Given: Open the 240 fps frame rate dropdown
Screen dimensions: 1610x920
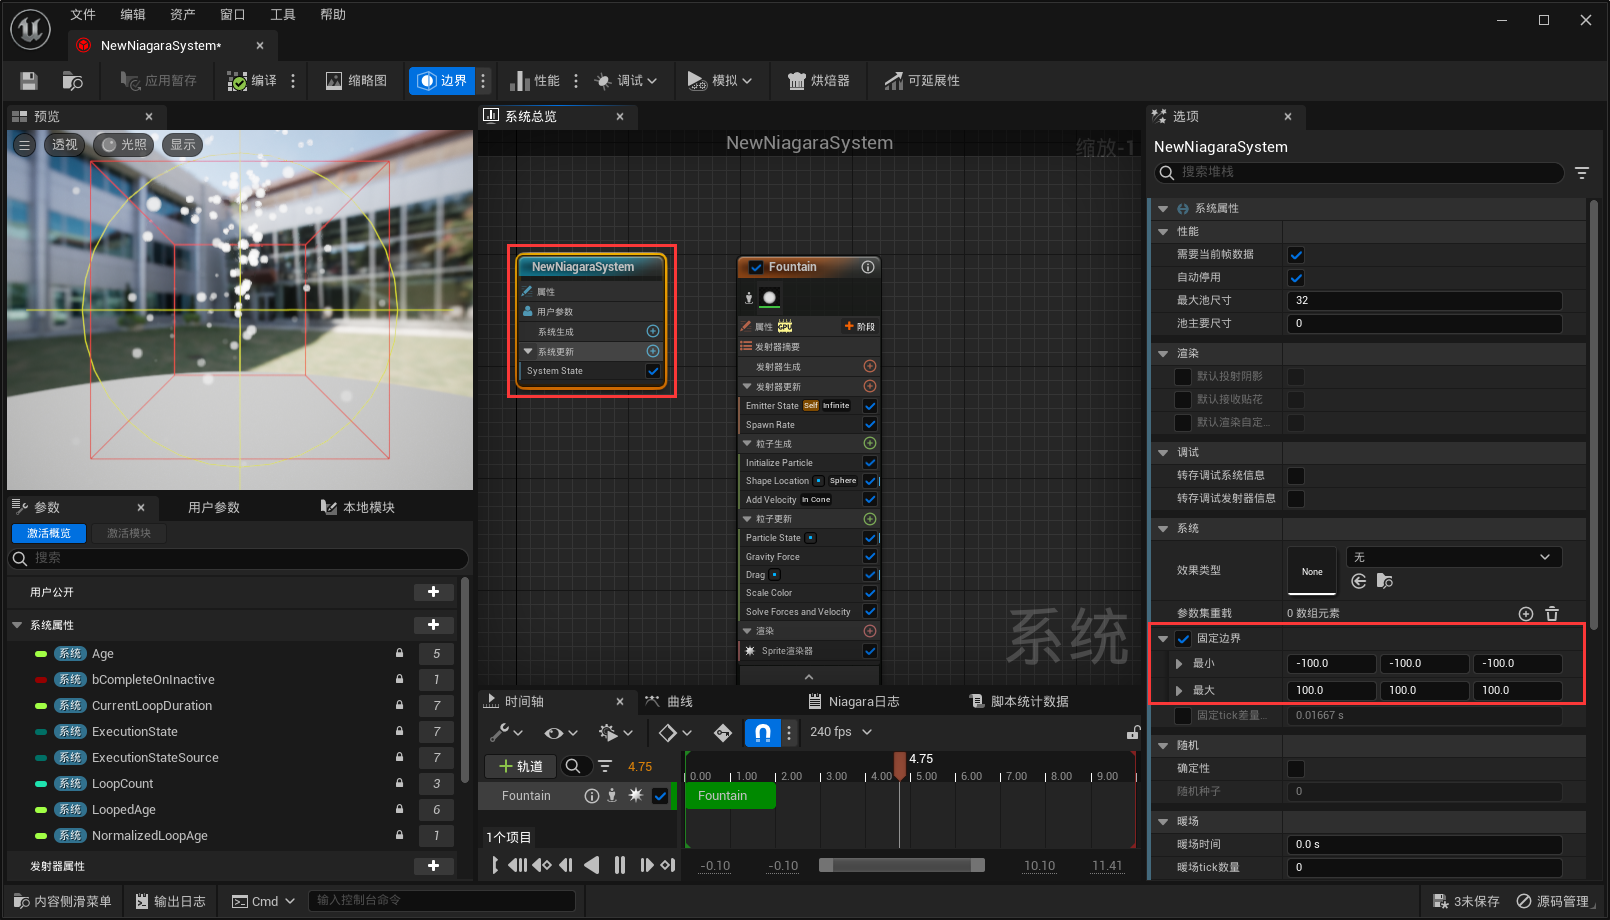Looking at the screenshot, I should pyautogui.click(x=841, y=732).
